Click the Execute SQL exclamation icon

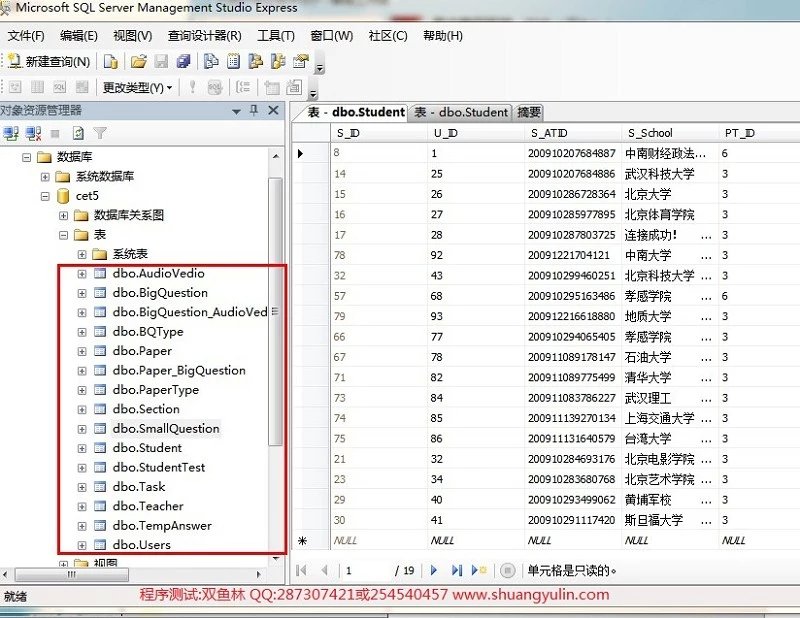pyautogui.click(x=192, y=87)
